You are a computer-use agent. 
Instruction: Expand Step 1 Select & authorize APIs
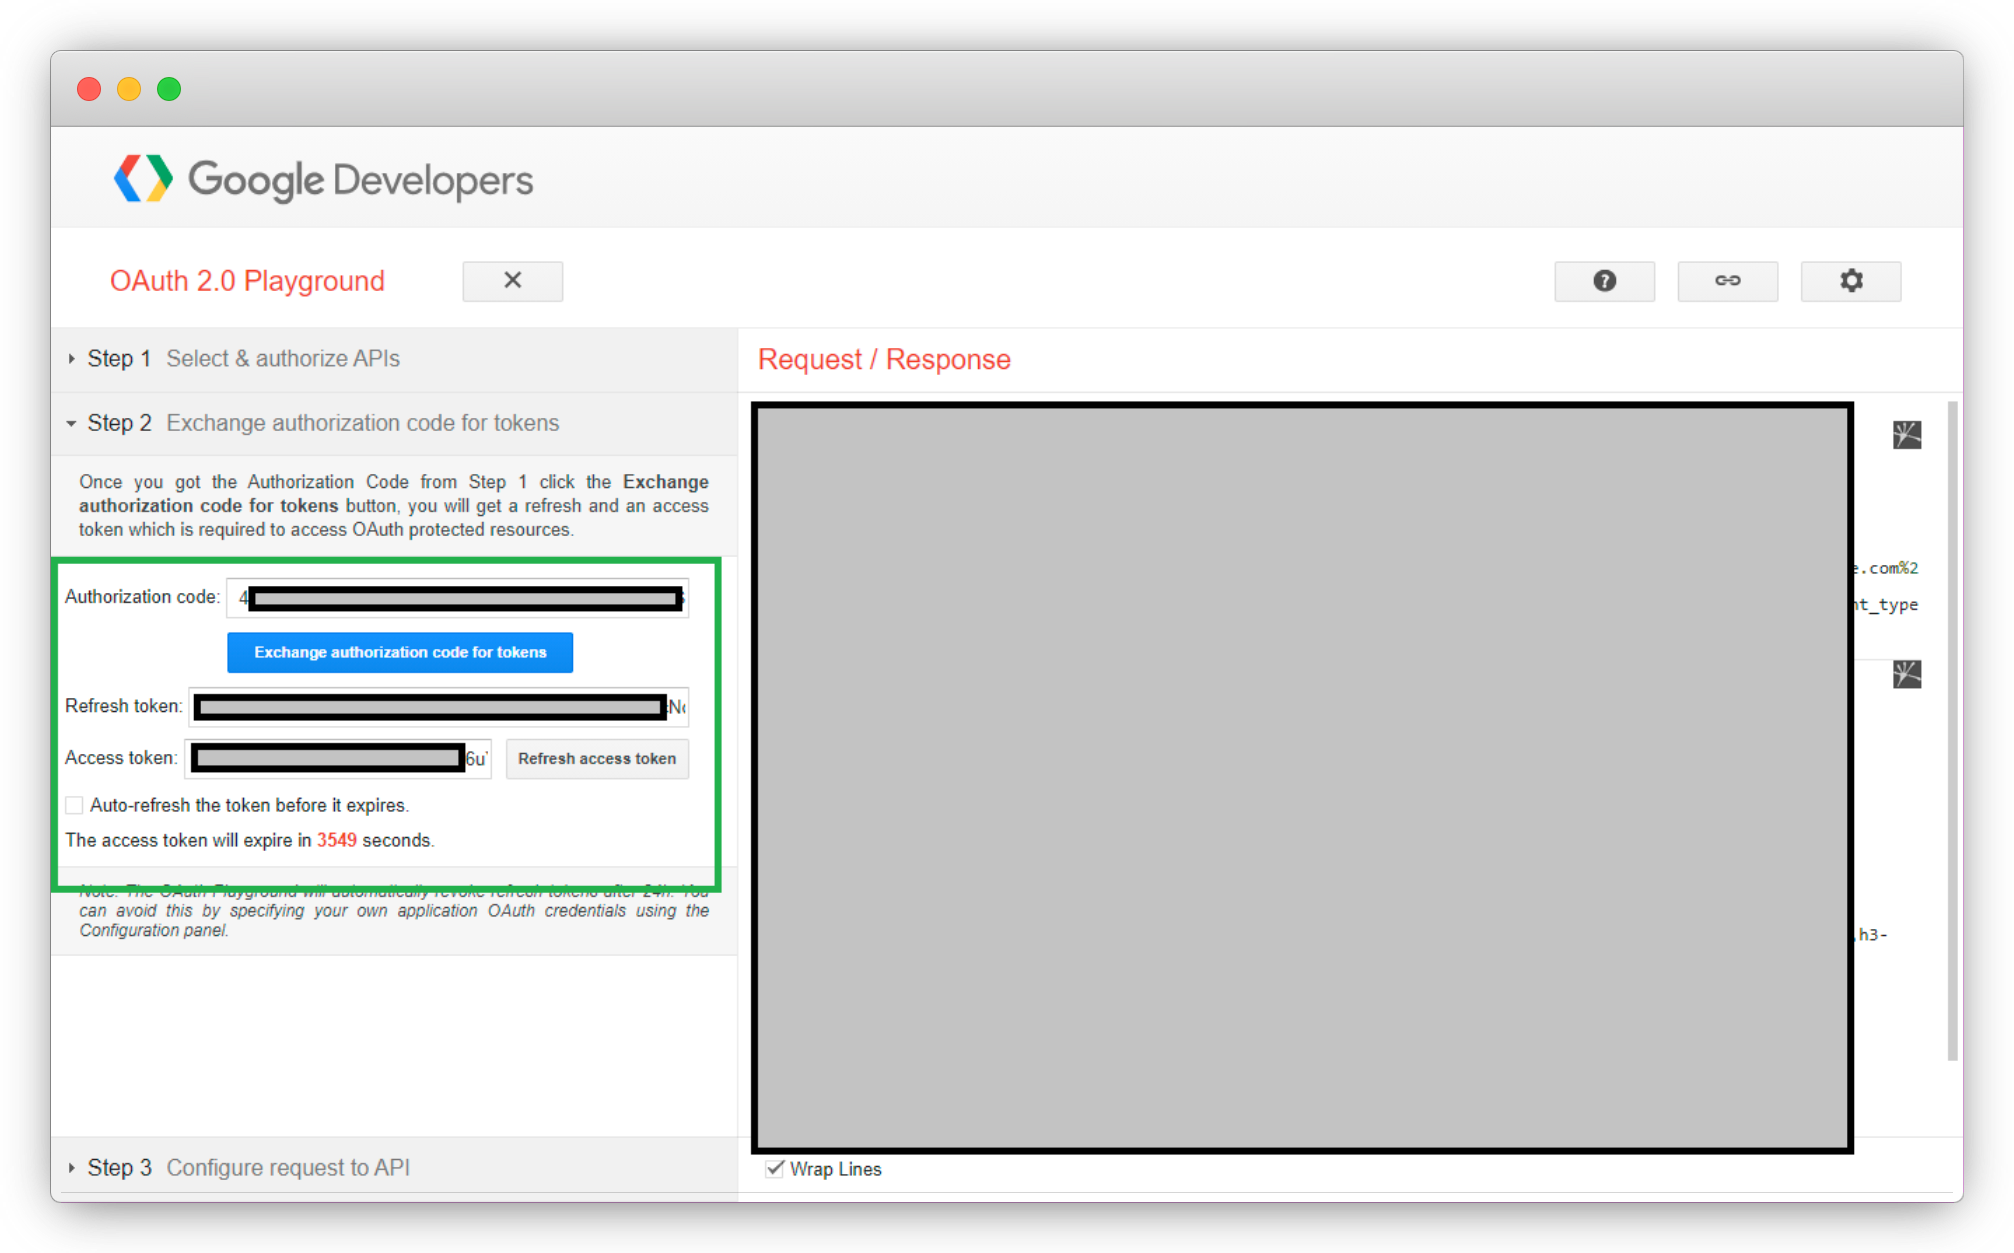click(x=394, y=359)
